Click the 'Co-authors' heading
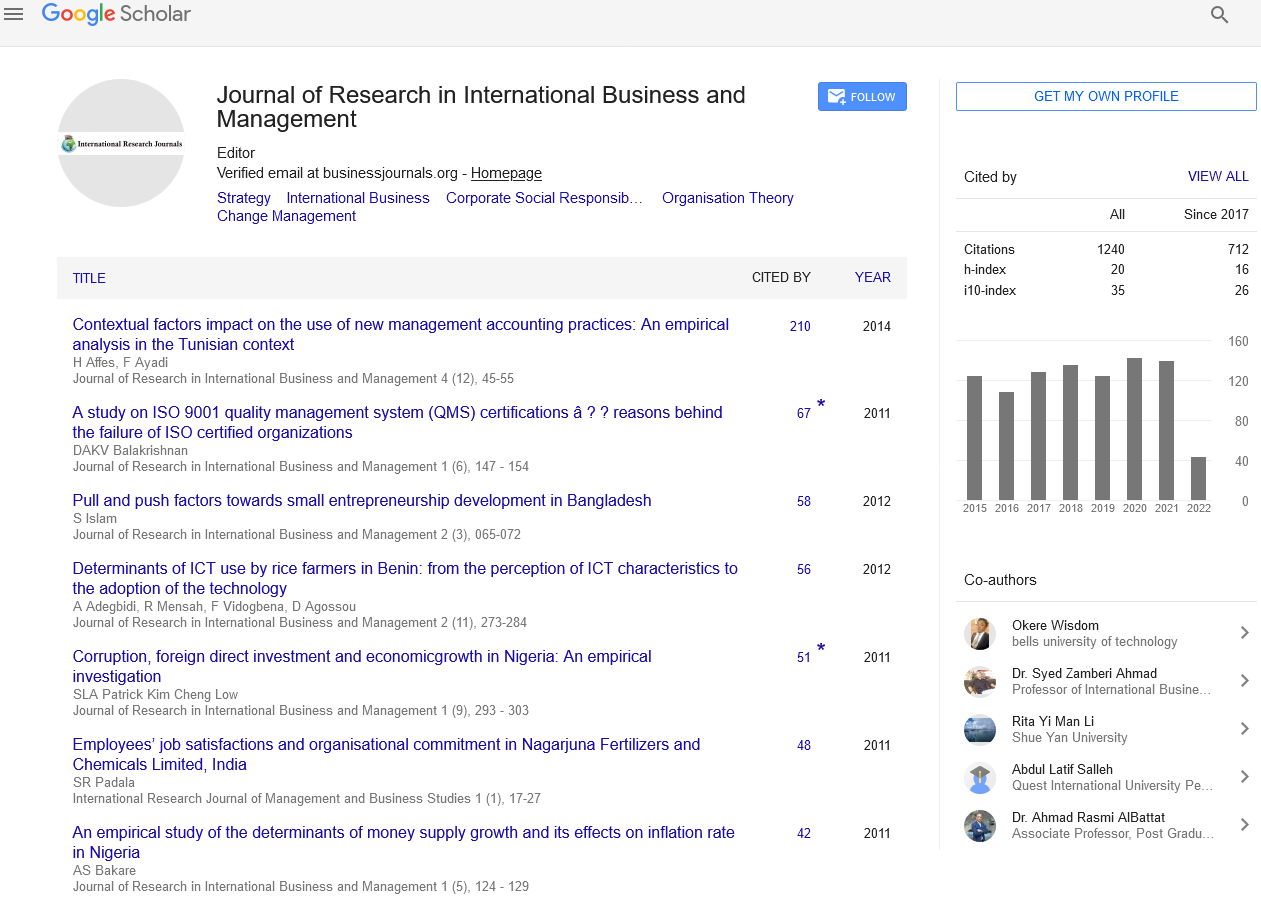Viewport: 1261px width, 901px height. tap(1000, 580)
